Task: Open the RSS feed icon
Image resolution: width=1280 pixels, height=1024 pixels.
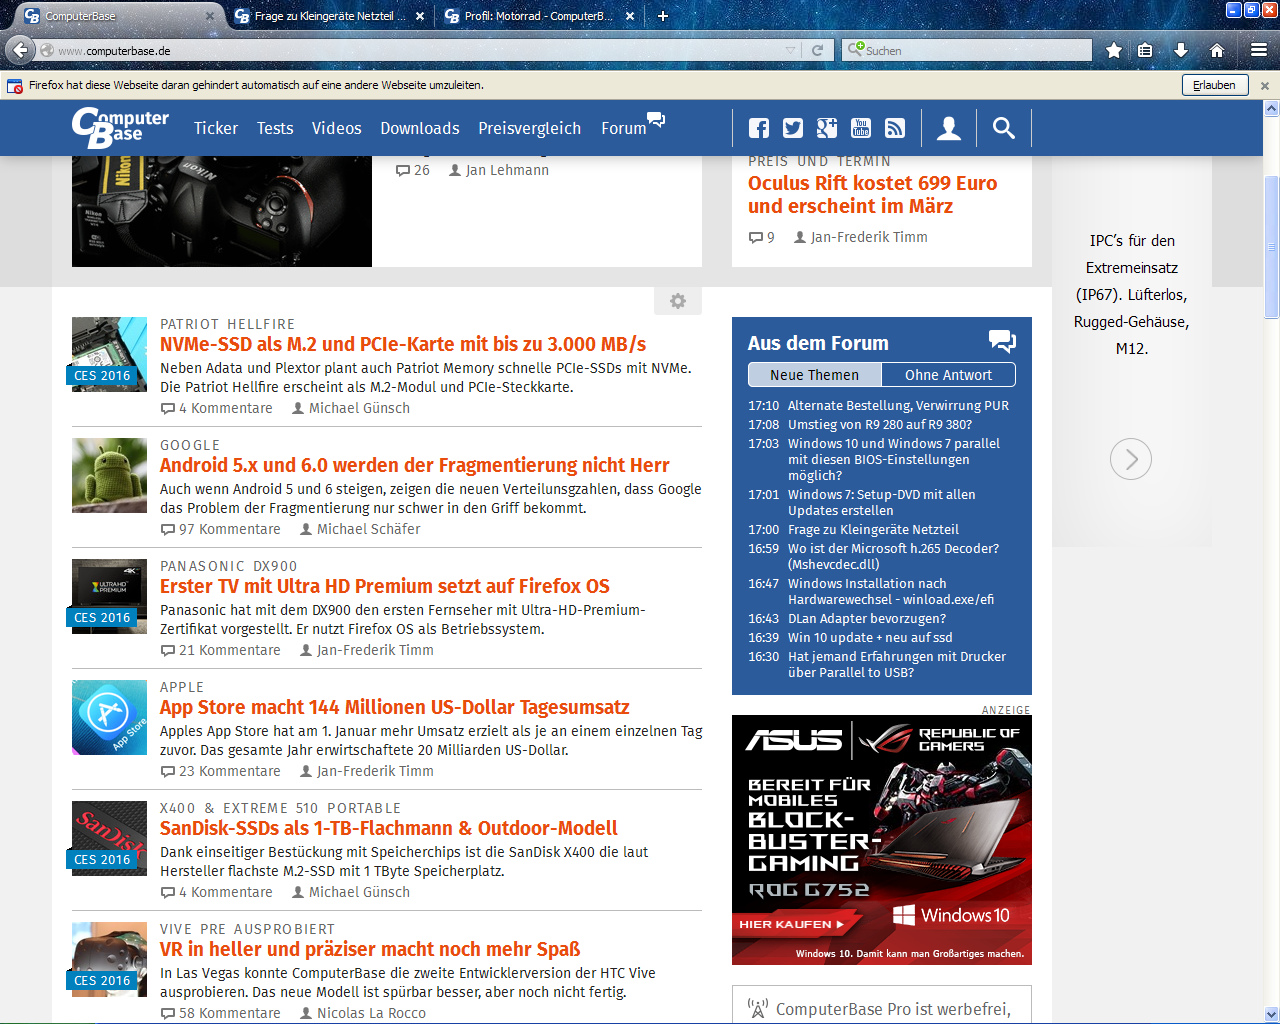Action: pos(895,128)
